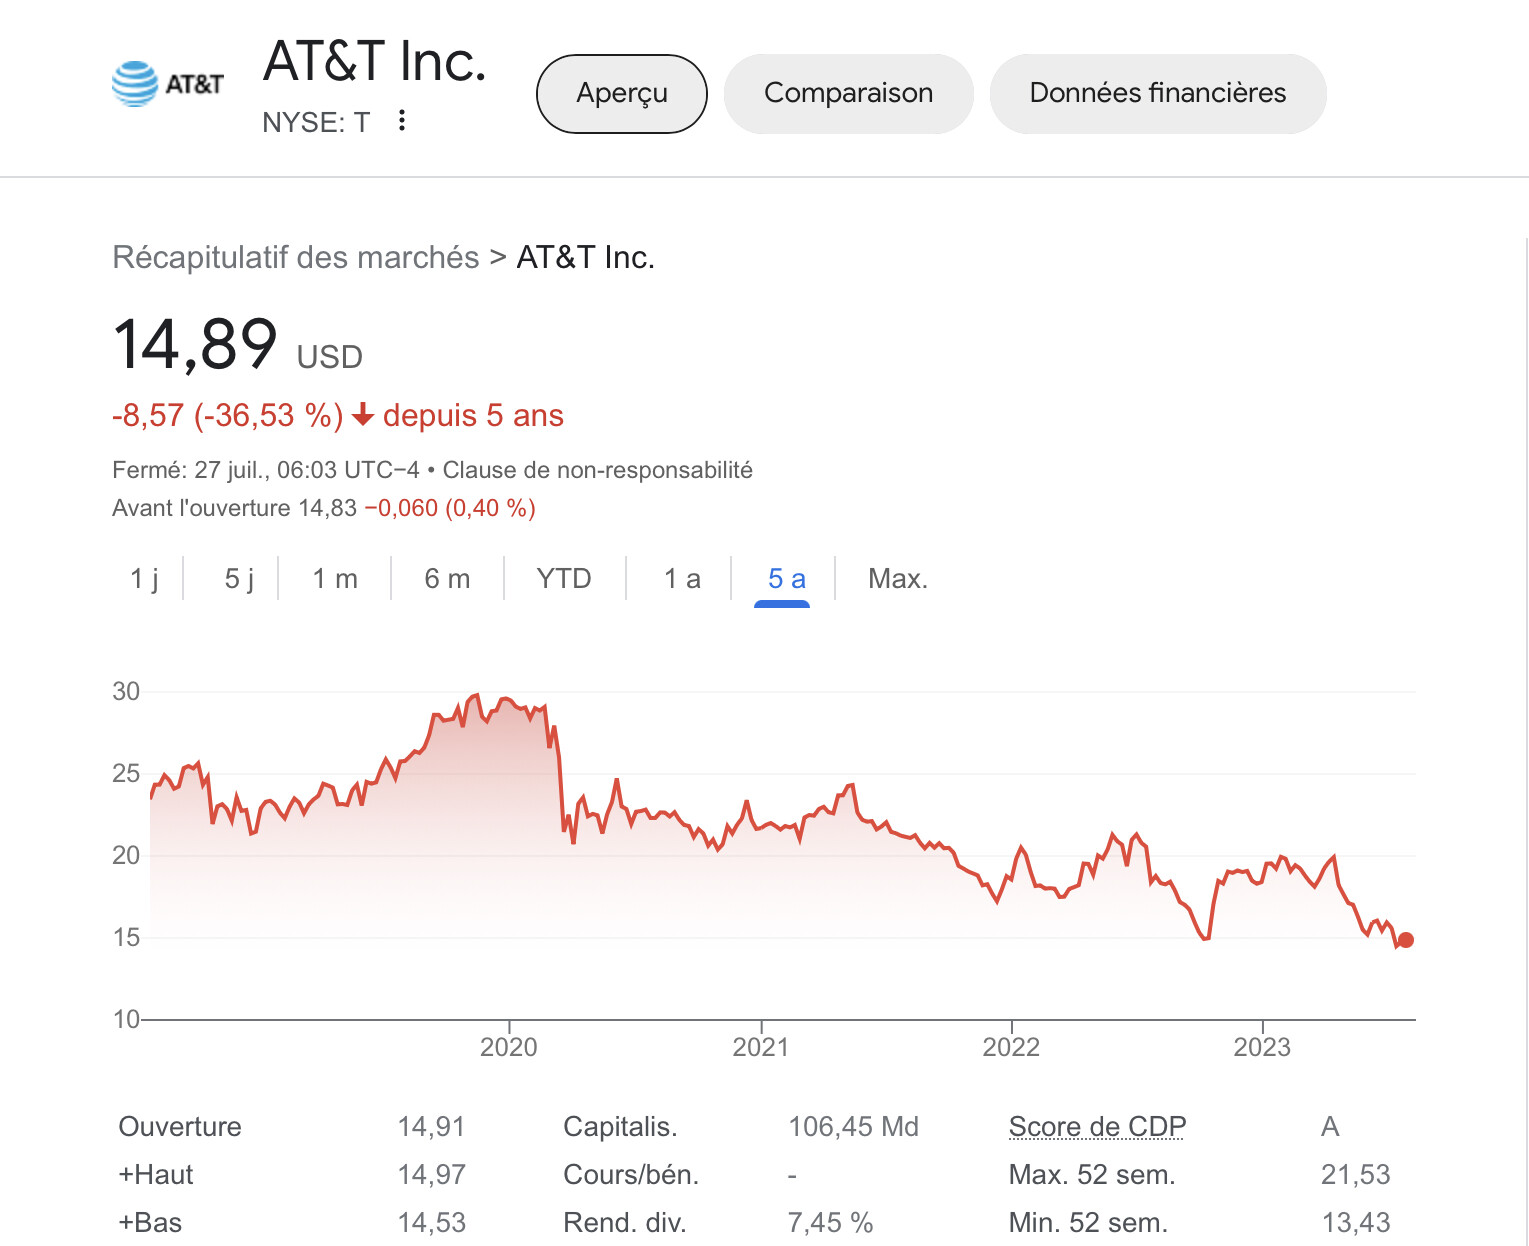
Task: Click the red endpoint dot on the chart
Action: (x=1406, y=940)
